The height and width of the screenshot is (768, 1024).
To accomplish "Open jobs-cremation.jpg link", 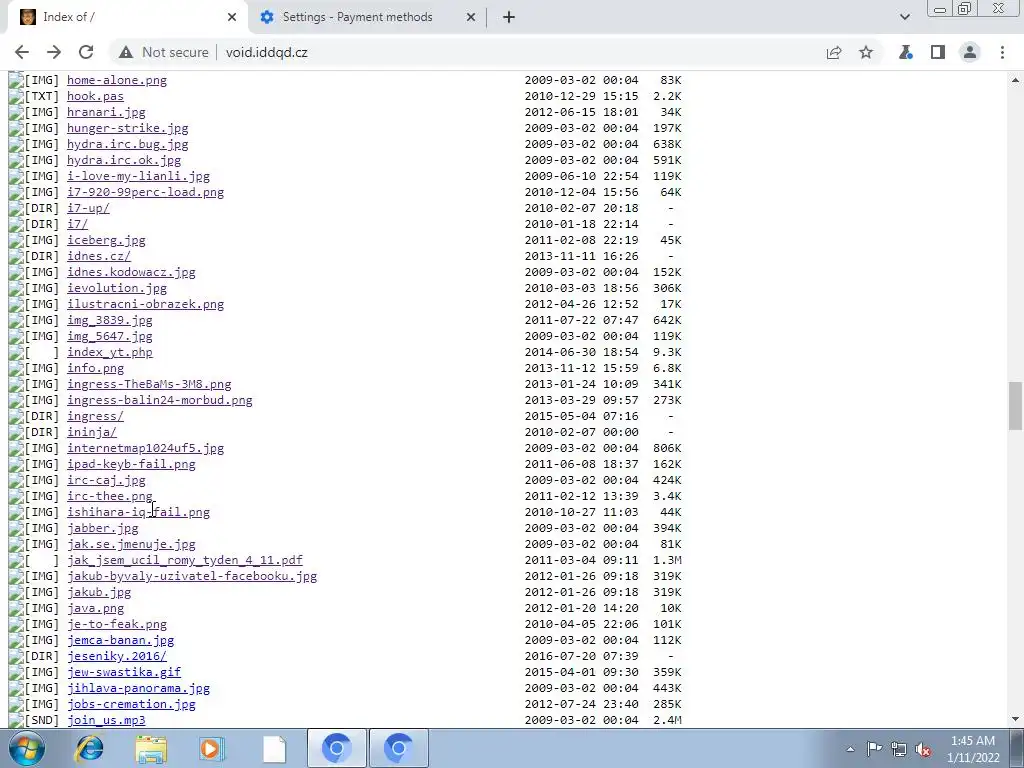I will point(131,704).
